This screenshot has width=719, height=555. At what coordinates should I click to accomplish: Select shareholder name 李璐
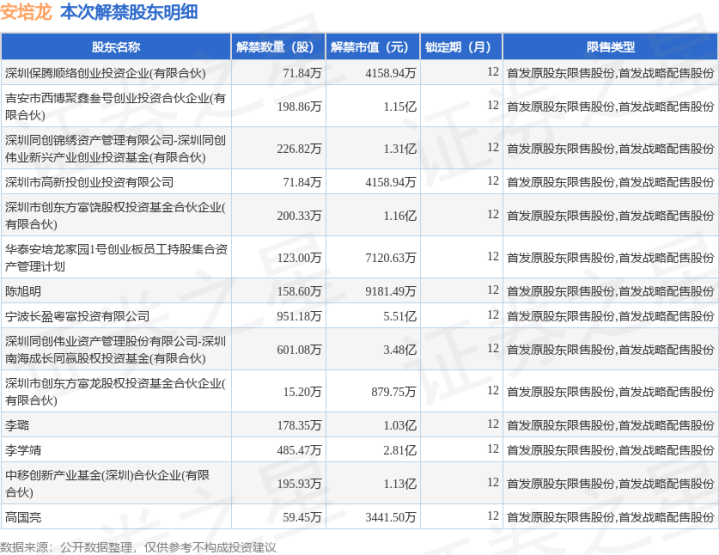[17, 425]
